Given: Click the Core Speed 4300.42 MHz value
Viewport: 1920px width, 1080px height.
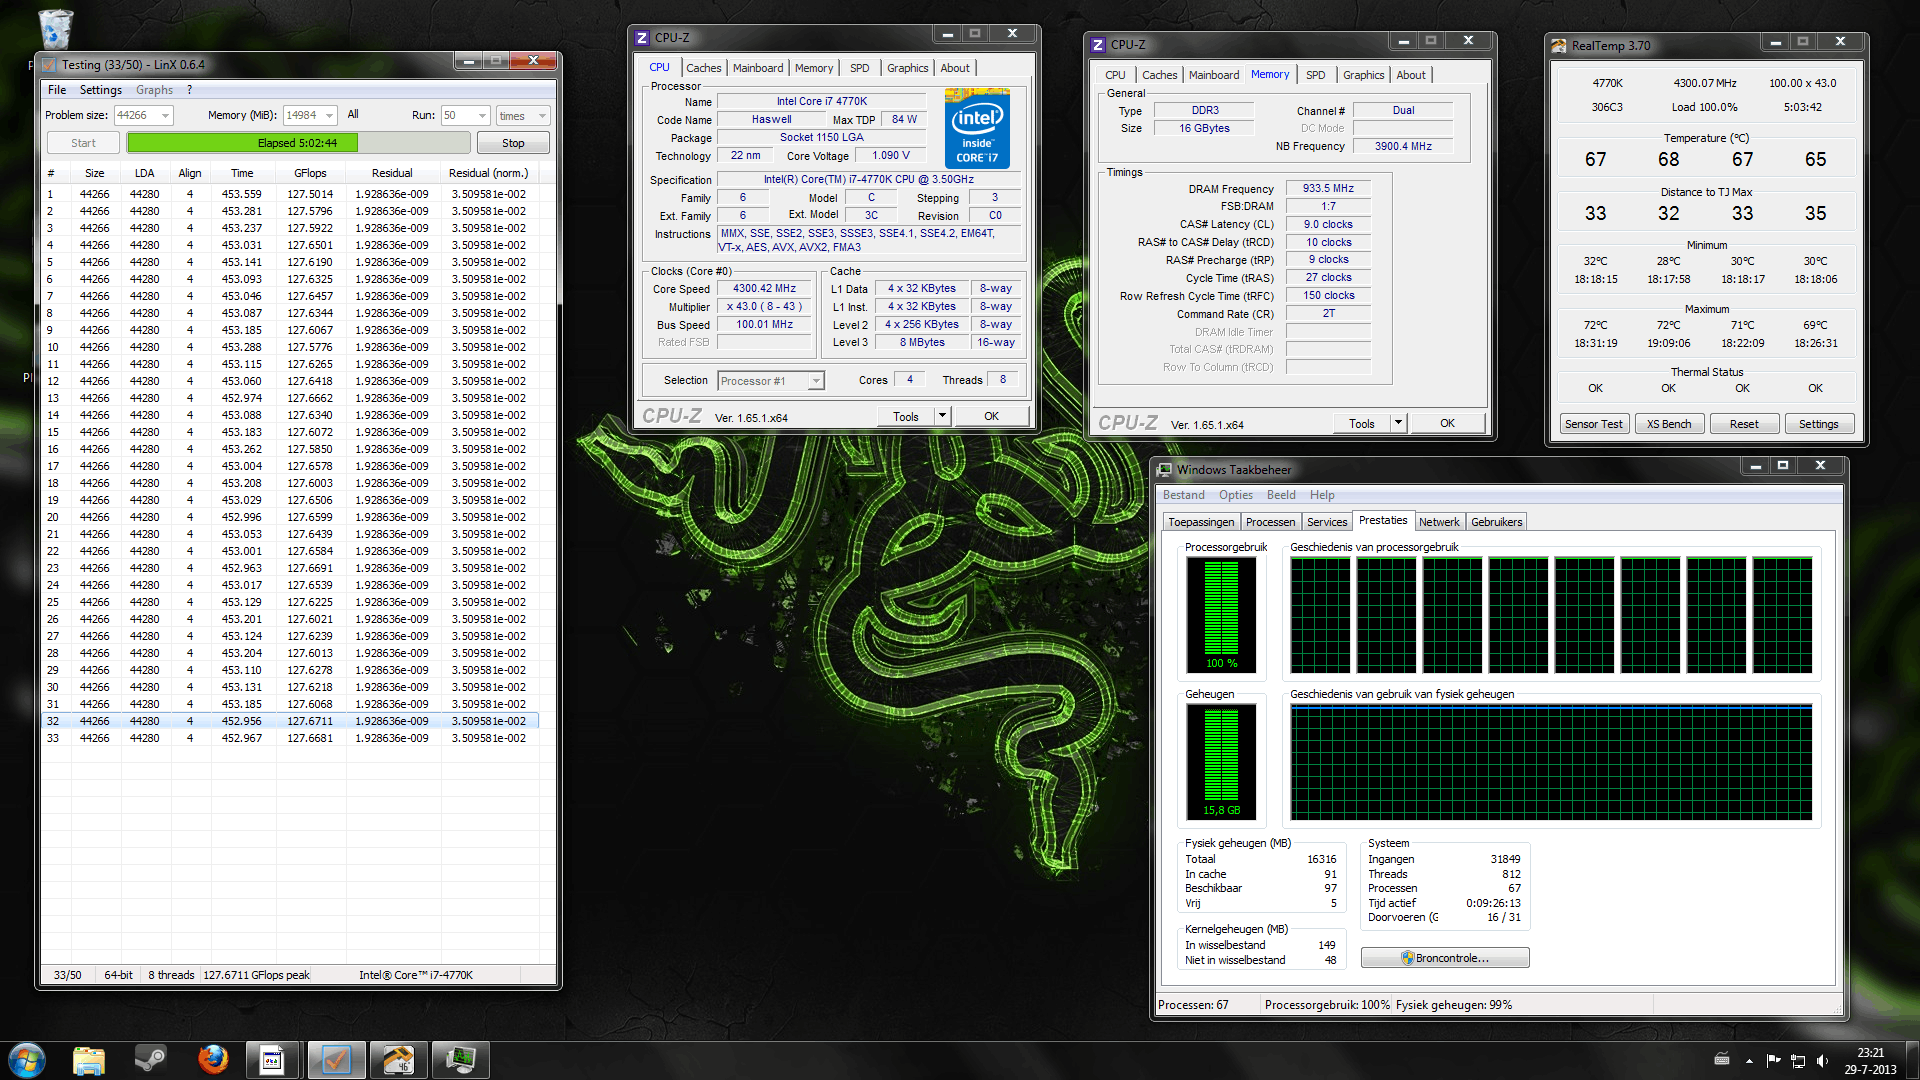Looking at the screenshot, I should tap(765, 289).
